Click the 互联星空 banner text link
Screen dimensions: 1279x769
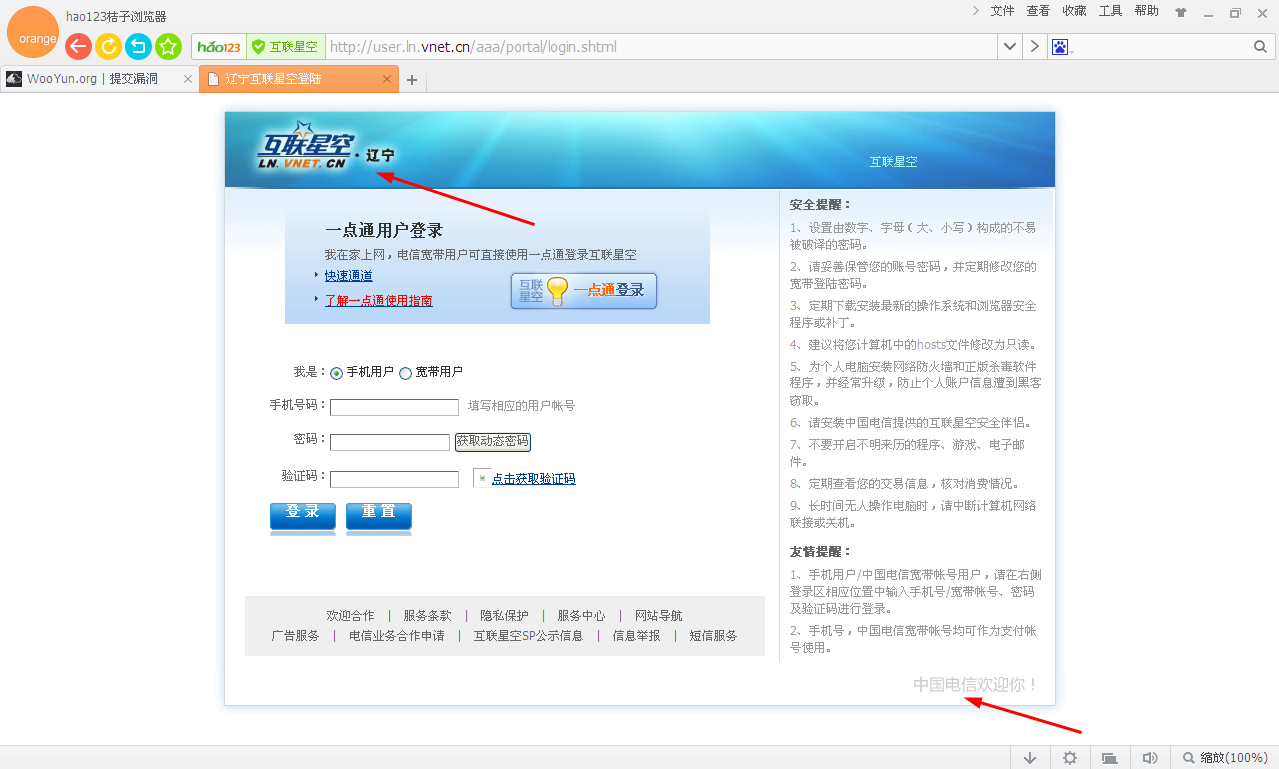(893, 162)
